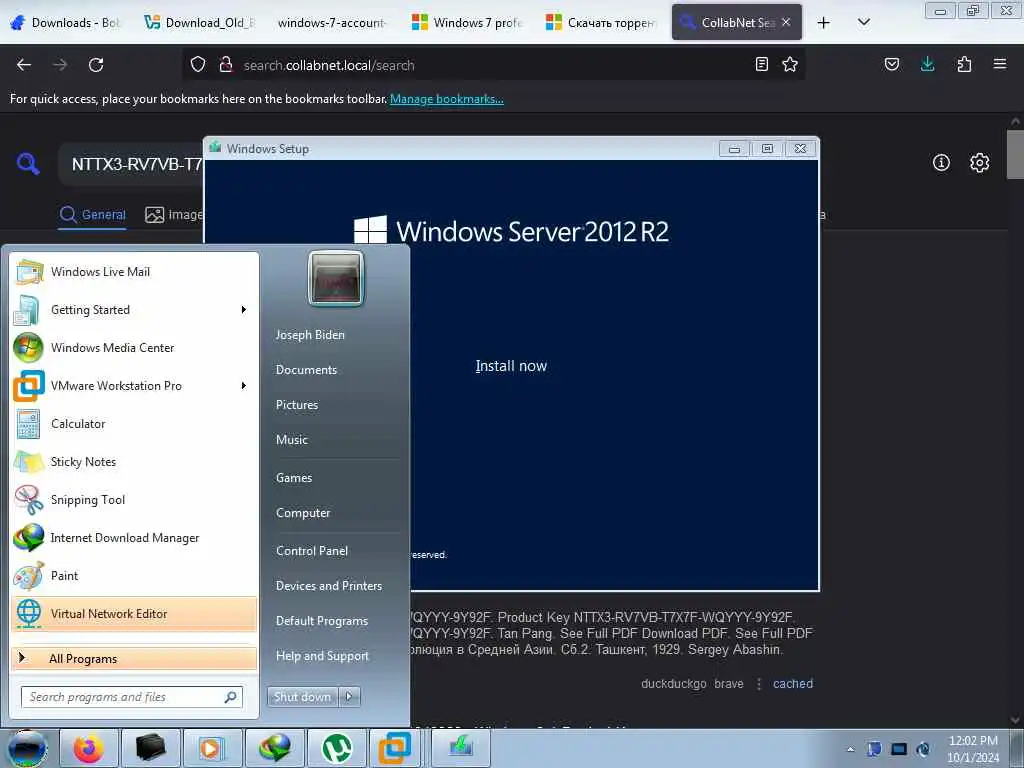1024x768 pixels.
Task: Open uTorrent from the taskbar
Action: 336,748
